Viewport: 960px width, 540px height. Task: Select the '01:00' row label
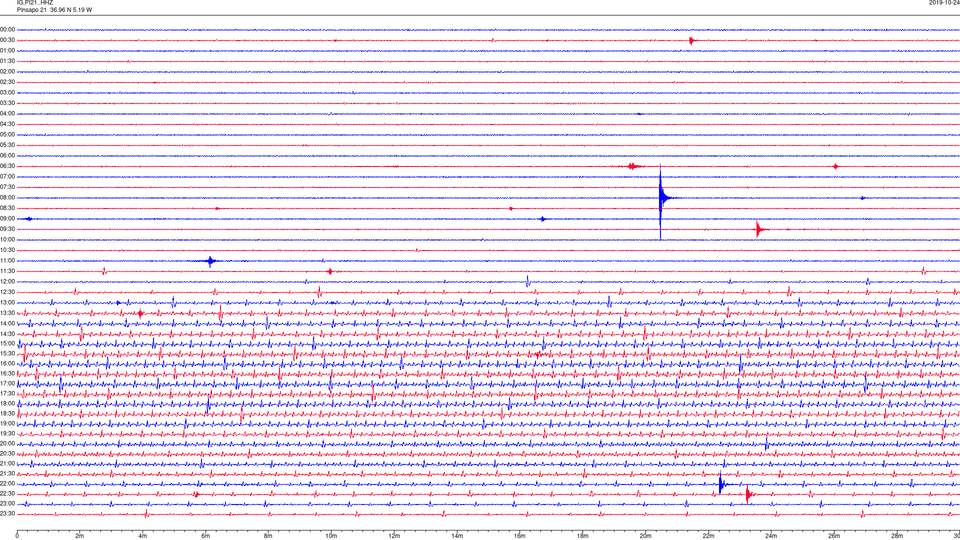pyautogui.click(x=7, y=51)
